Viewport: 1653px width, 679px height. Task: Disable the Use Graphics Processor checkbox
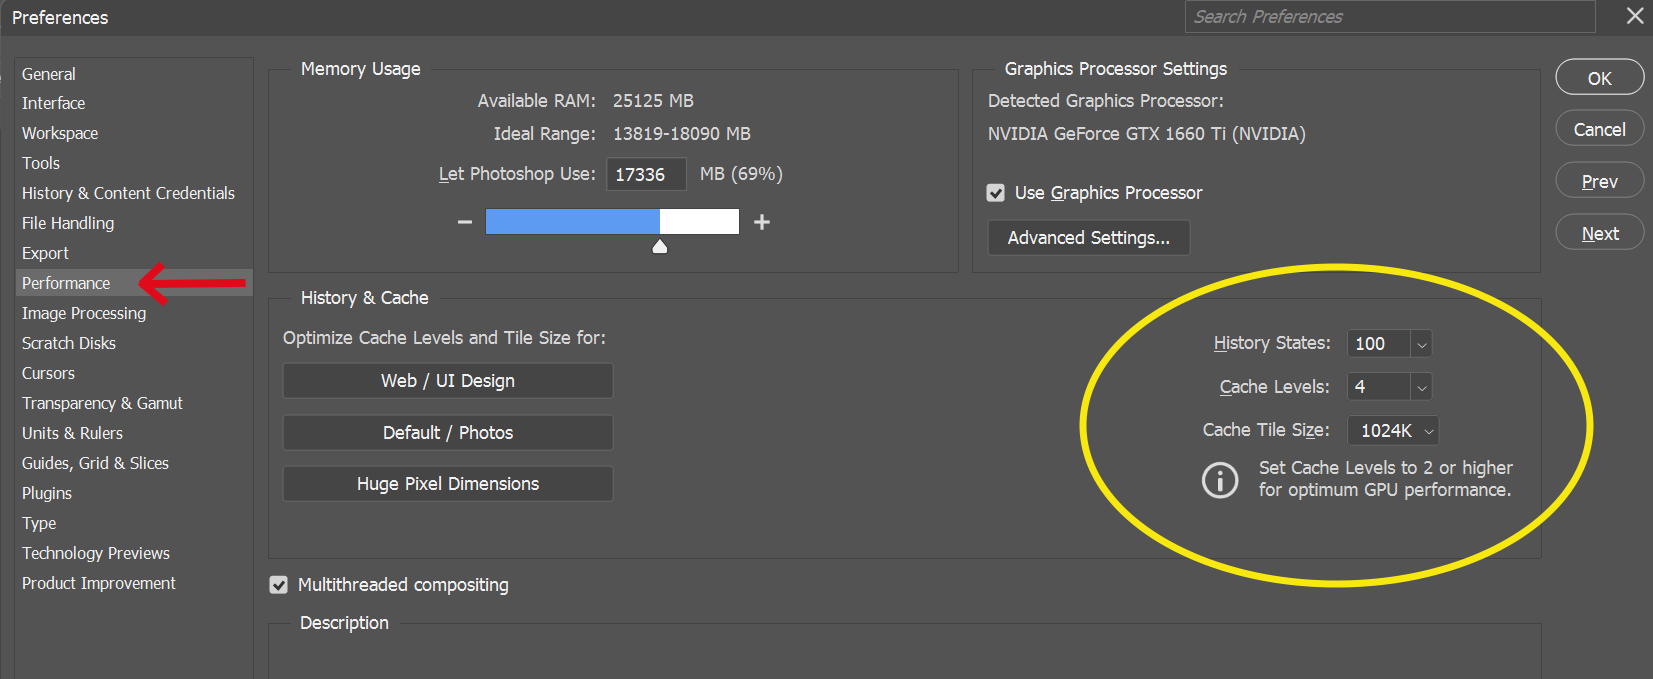[x=996, y=193]
